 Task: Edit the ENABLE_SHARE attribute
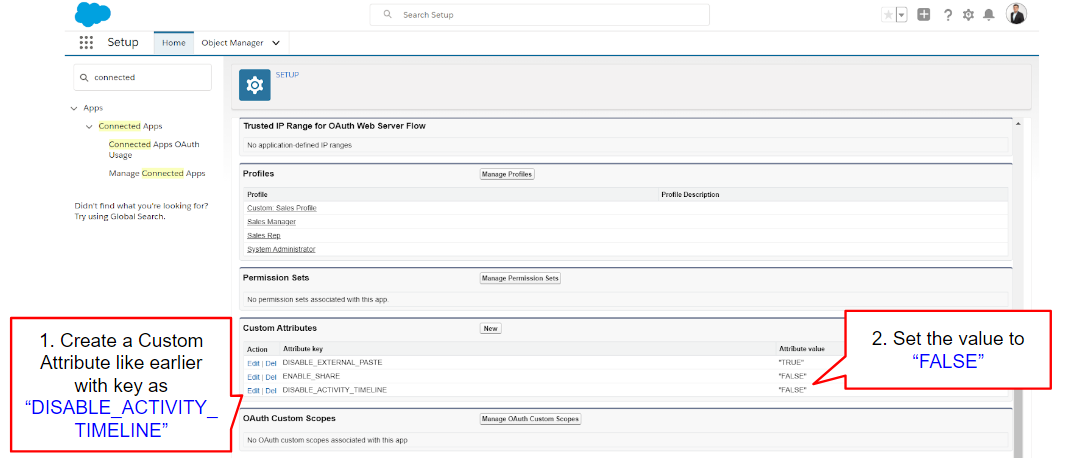253,376
